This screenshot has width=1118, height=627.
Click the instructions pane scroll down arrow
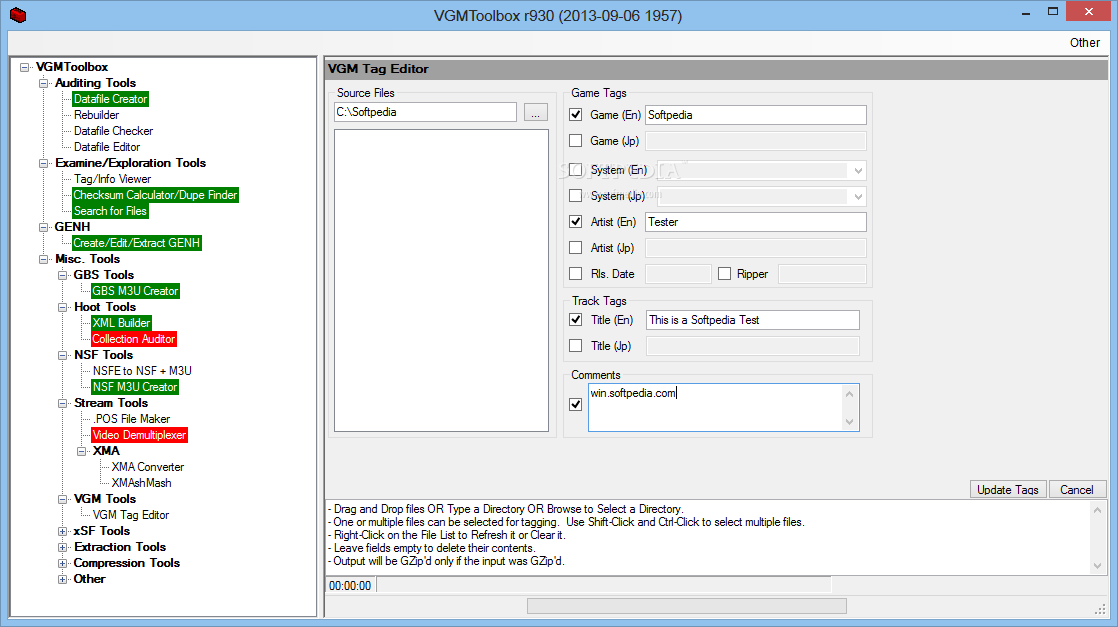click(1097, 566)
